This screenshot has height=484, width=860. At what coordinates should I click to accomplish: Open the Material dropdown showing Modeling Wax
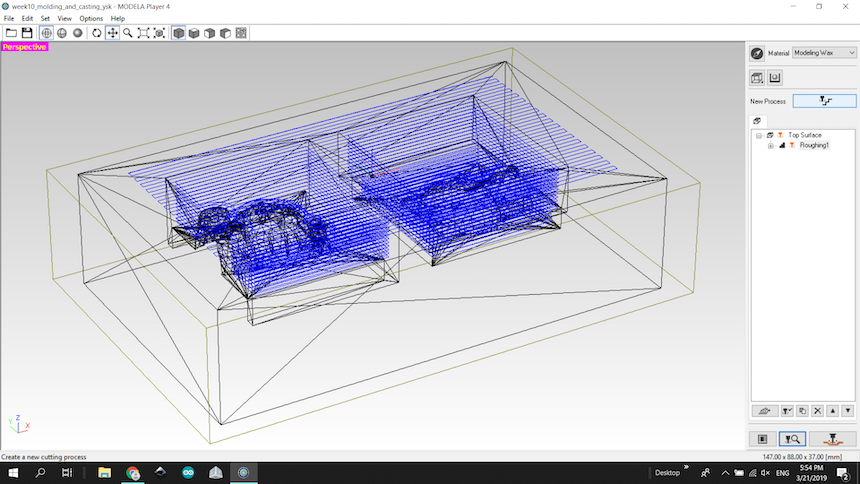coord(824,53)
